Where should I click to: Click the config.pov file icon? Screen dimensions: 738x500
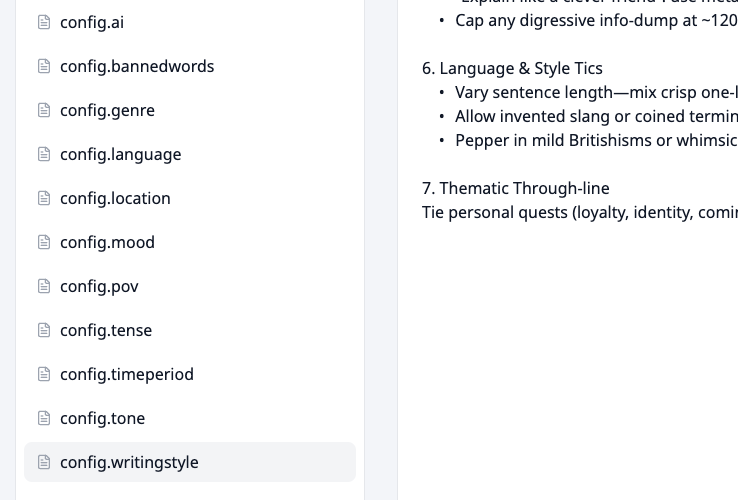(44, 286)
